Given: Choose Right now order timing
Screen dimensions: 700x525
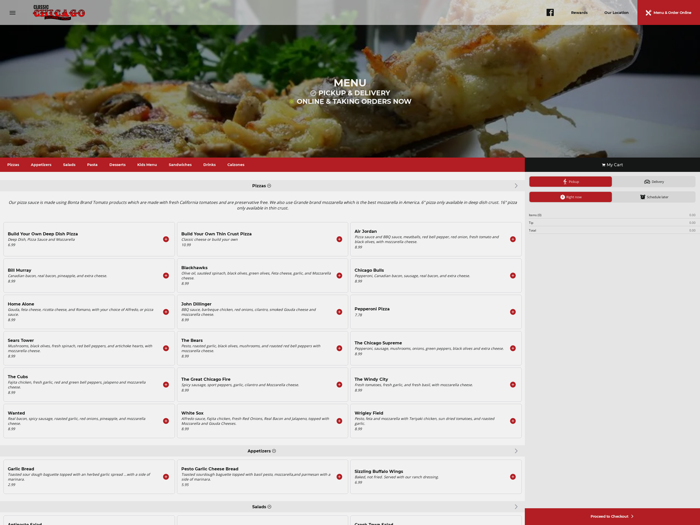Looking at the screenshot, I should 570,197.
